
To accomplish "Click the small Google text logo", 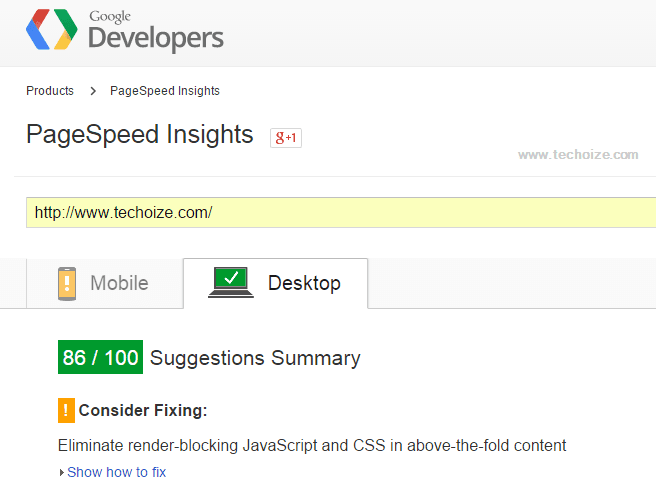I will 110,17.
